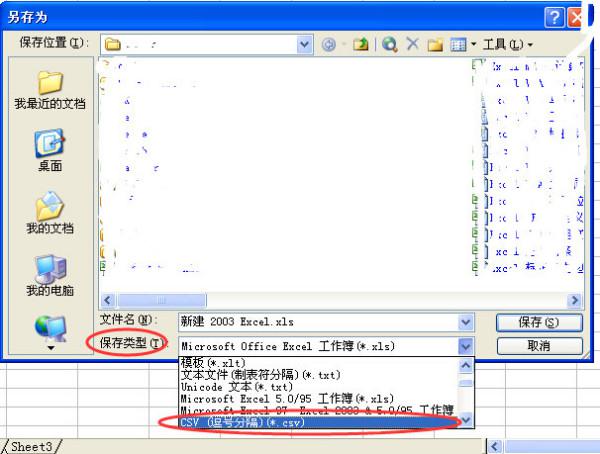Screen dimensions: 600x454
Task: Choose CSV comma-delimited (*.csv) file type
Action: [318, 422]
